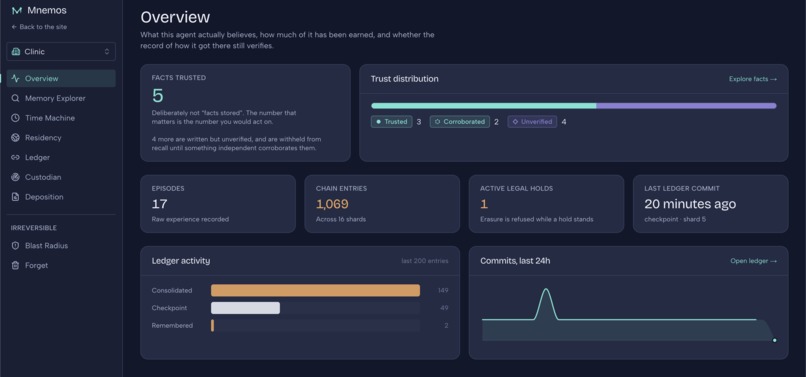Click the Corroborated legend chip

coord(460,122)
